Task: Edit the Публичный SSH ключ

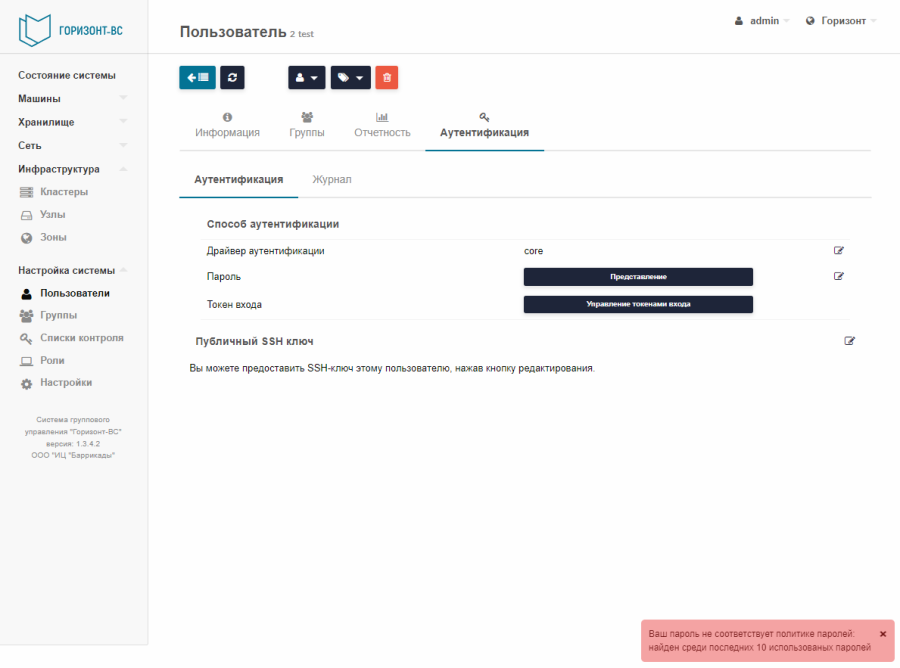Action: [849, 341]
